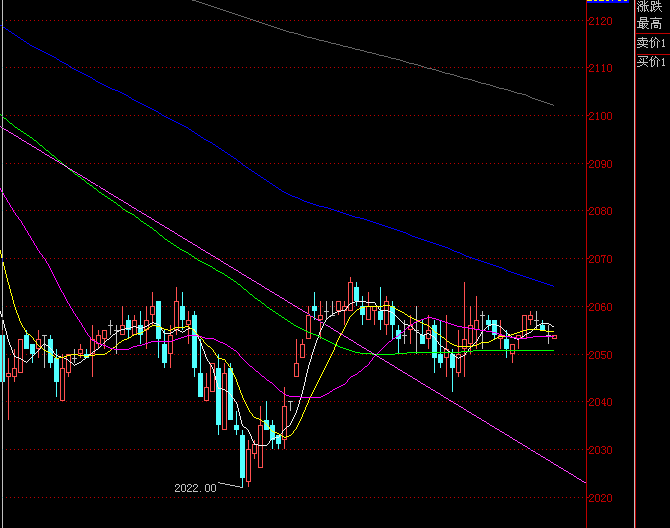Click the 最高 quote field label
Screen dimensions: 670x528
[649, 23]
